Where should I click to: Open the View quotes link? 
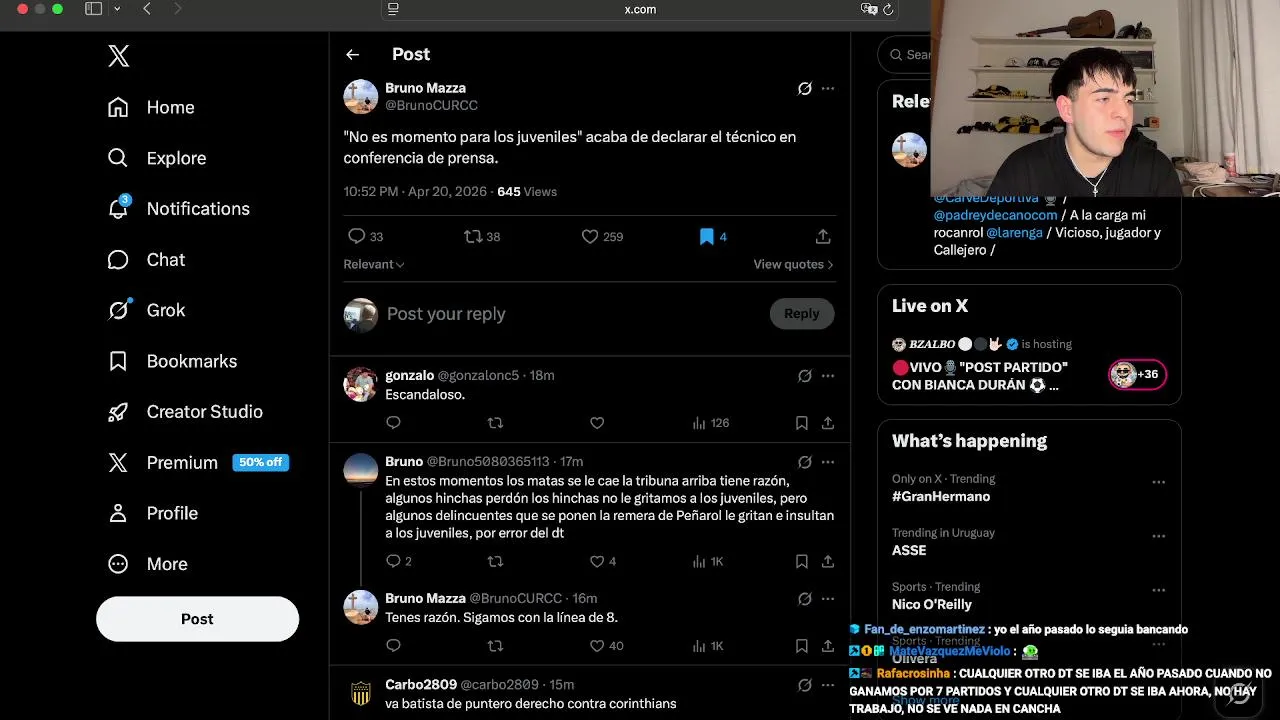pyautogui.click(x=794, y=264)
